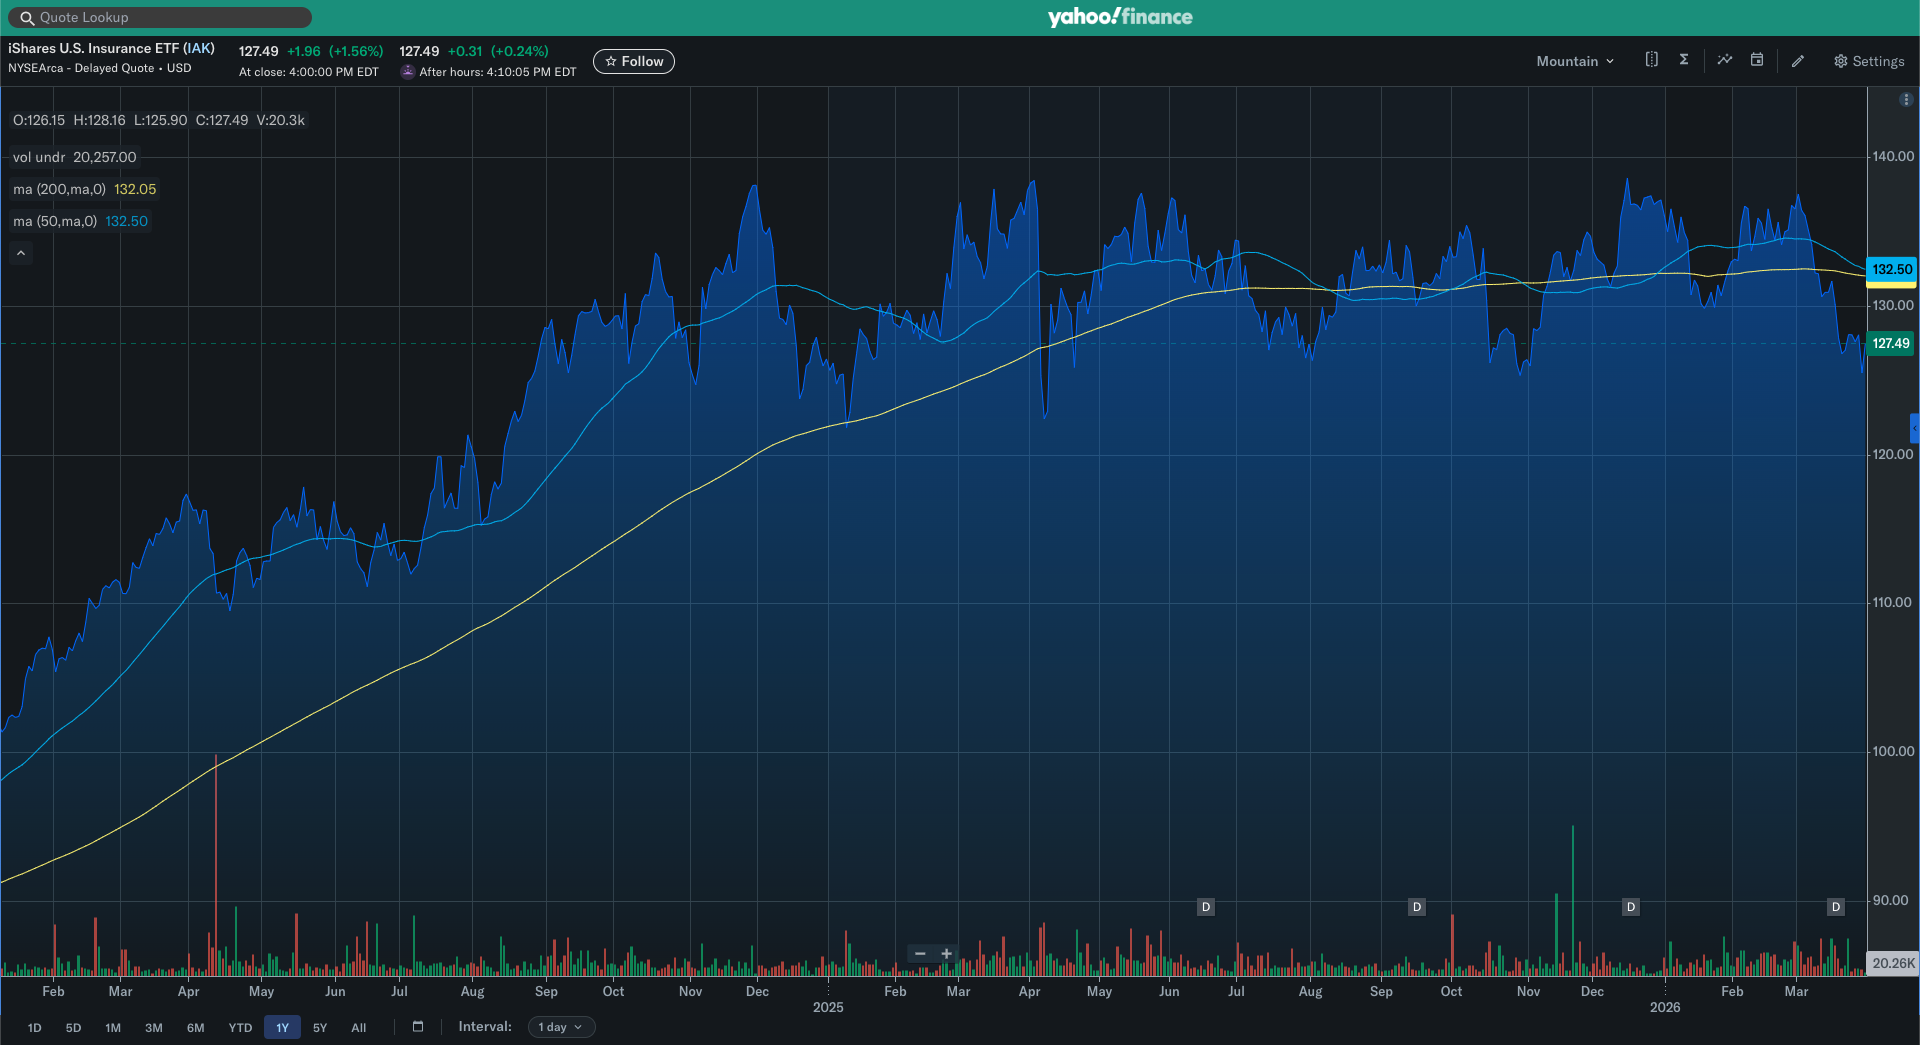This screenshot has height=1045, width=1920.
Task: Click the 140.00 price axis label
Action: pyautogui.click(x=1893, y=157)
